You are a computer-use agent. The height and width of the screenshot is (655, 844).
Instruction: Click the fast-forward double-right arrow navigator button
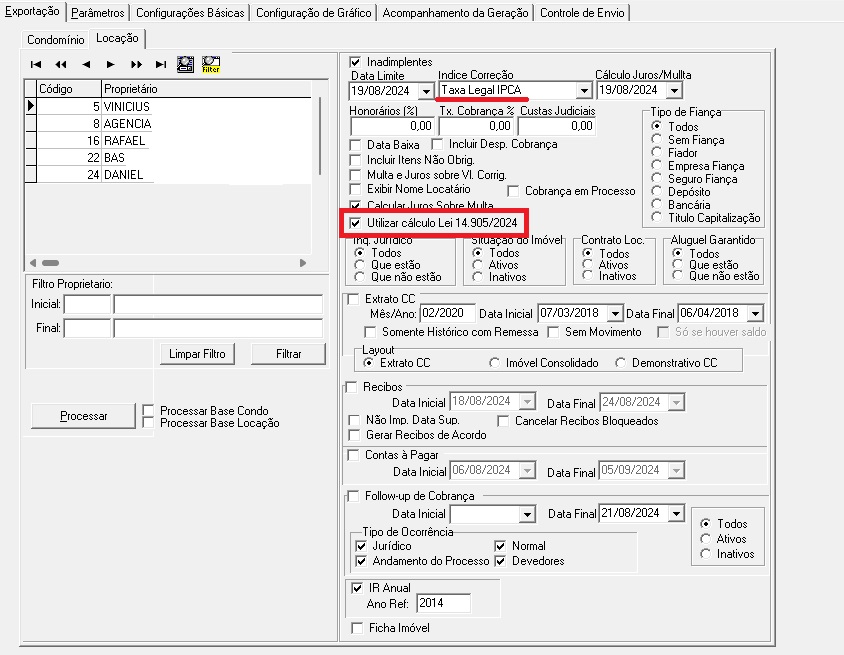(x=136, y=64)
